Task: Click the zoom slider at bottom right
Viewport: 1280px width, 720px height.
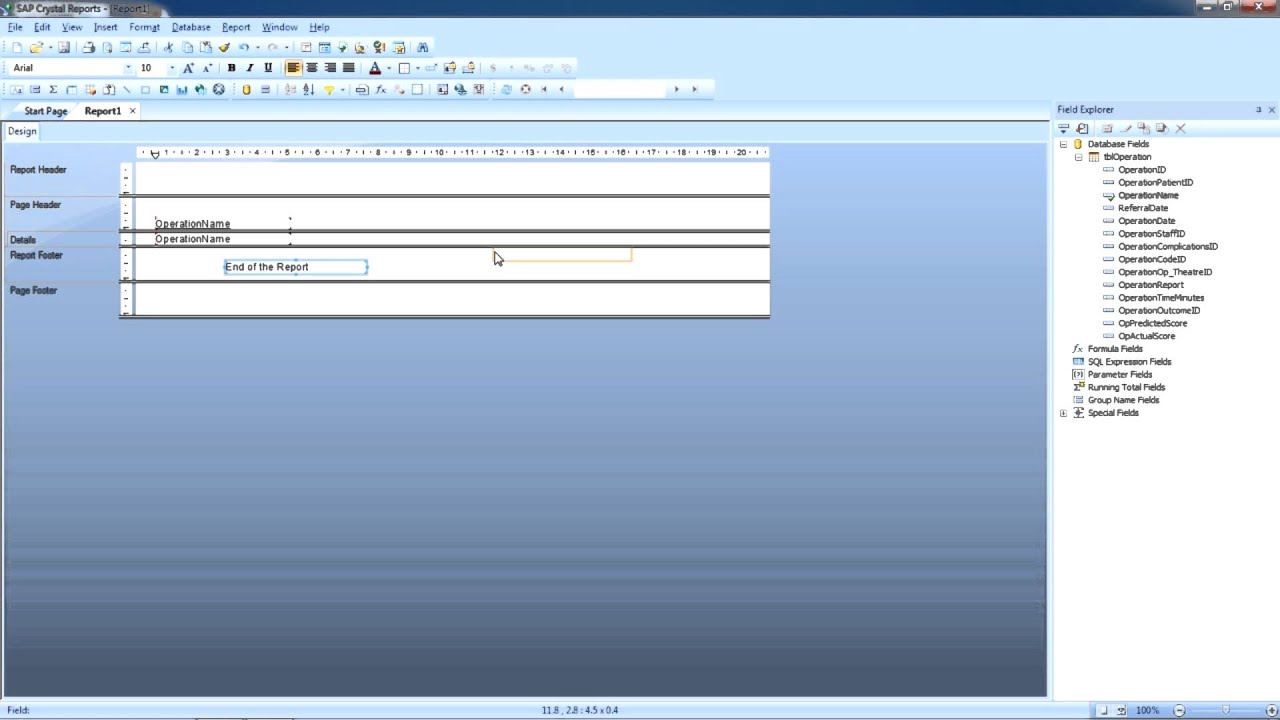Action: pos(1226,710)
